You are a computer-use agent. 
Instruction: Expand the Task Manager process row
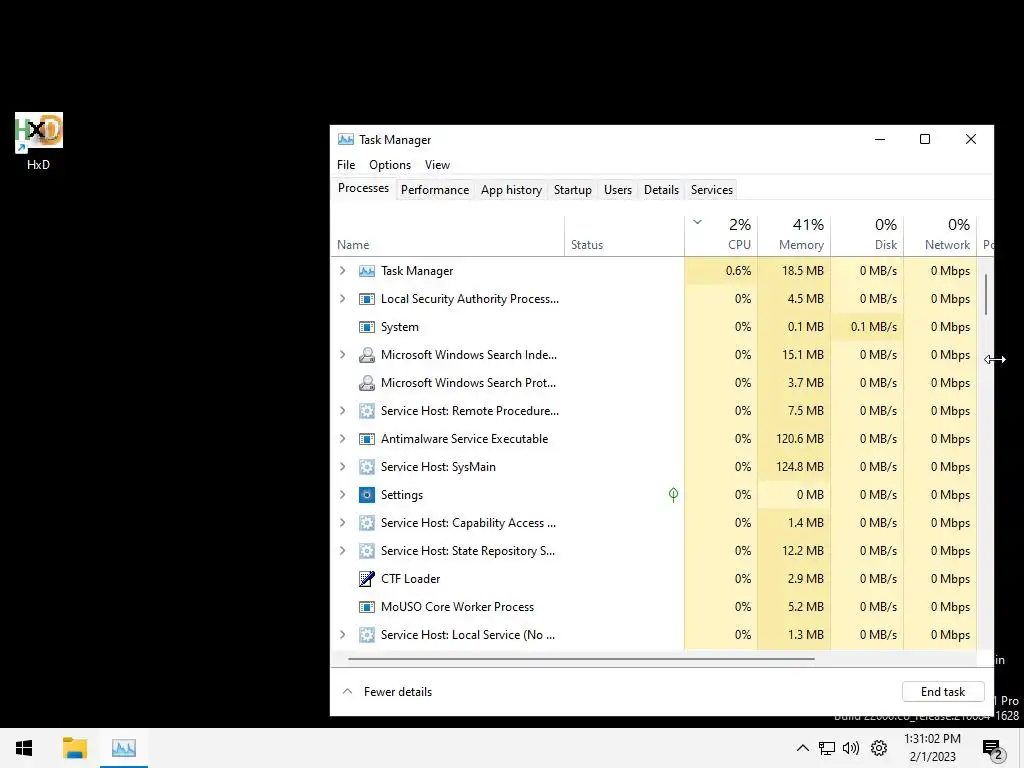(x=343, y=271)
